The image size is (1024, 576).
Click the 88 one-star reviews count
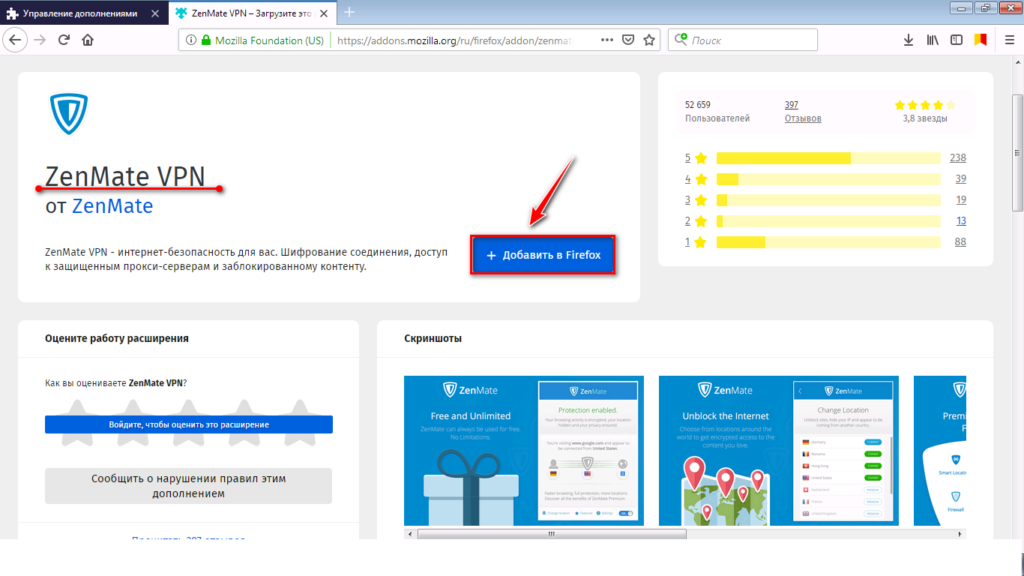tap(960, 242)
